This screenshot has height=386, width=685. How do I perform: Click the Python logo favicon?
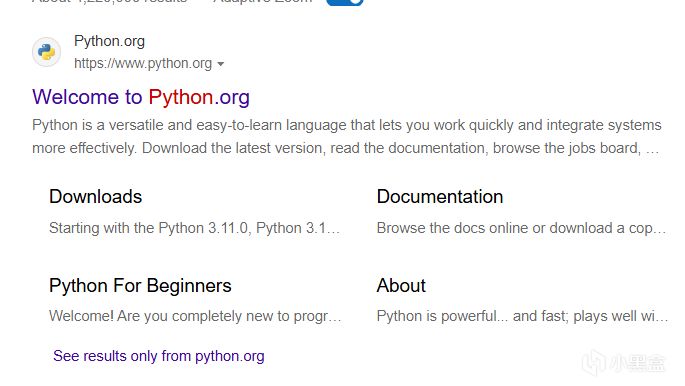point(46,52)
